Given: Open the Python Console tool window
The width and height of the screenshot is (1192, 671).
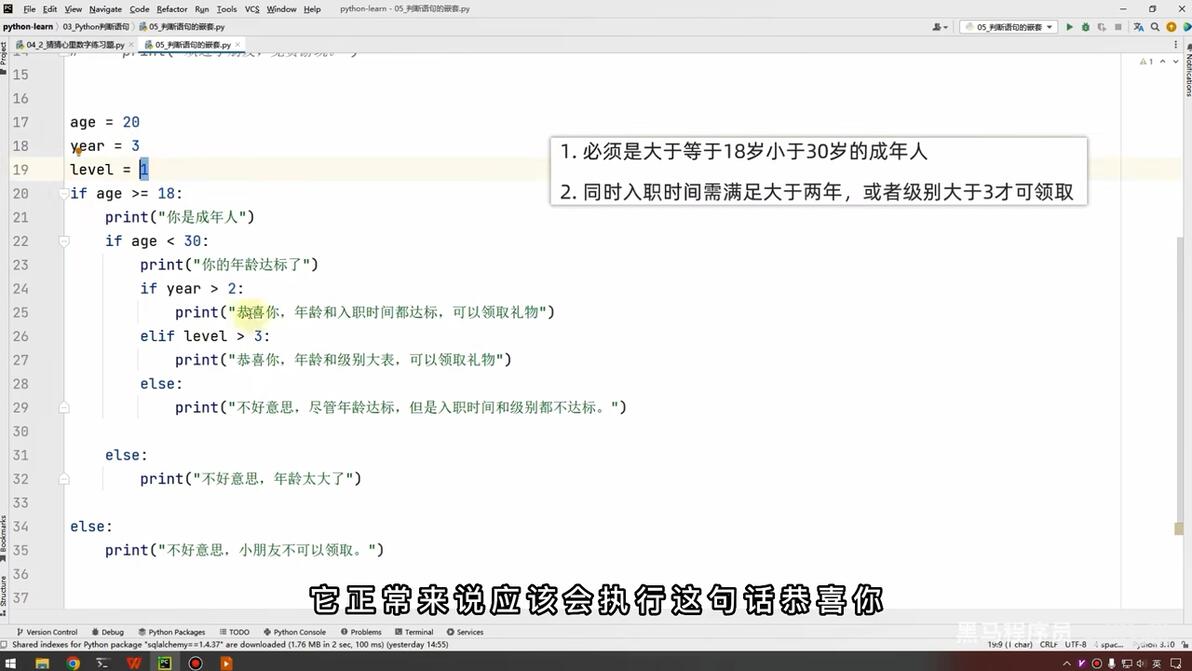Looking at the screenshot, I should [295, 631].
